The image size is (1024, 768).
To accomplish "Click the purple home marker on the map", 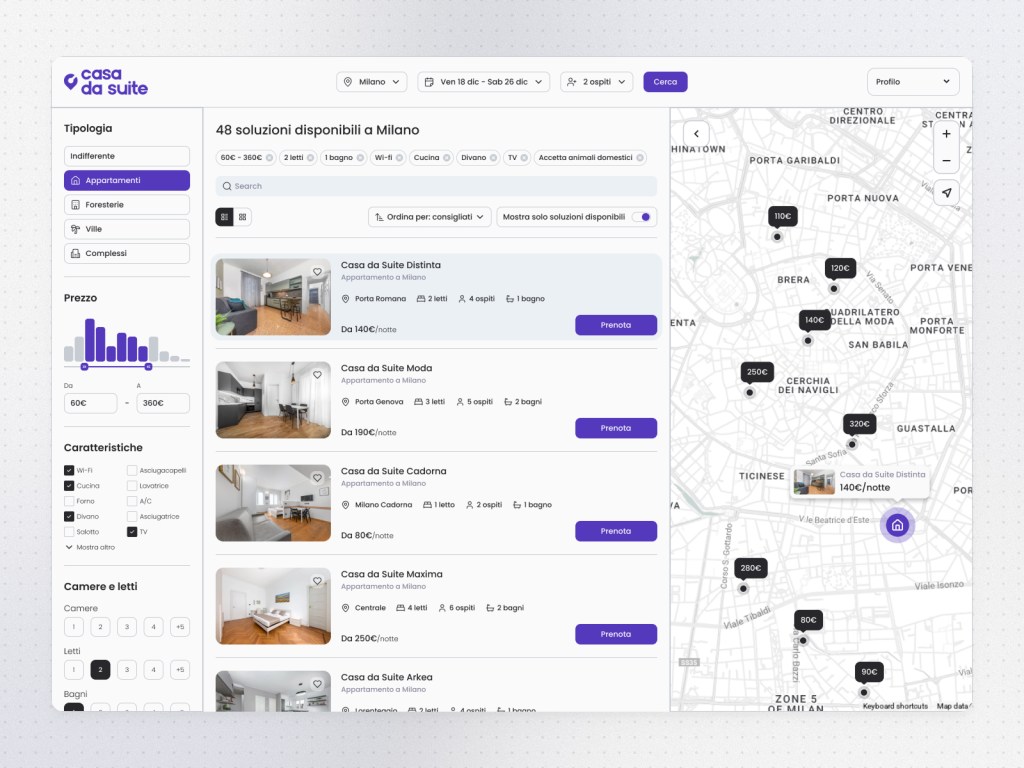I will (897, 525).
